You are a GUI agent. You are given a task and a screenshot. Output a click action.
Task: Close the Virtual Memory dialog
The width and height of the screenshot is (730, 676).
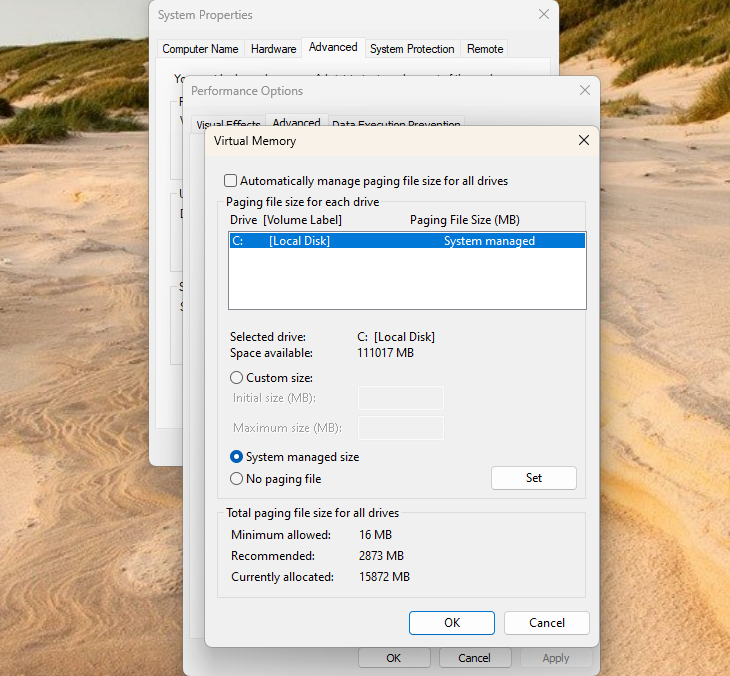coord(584,140)
